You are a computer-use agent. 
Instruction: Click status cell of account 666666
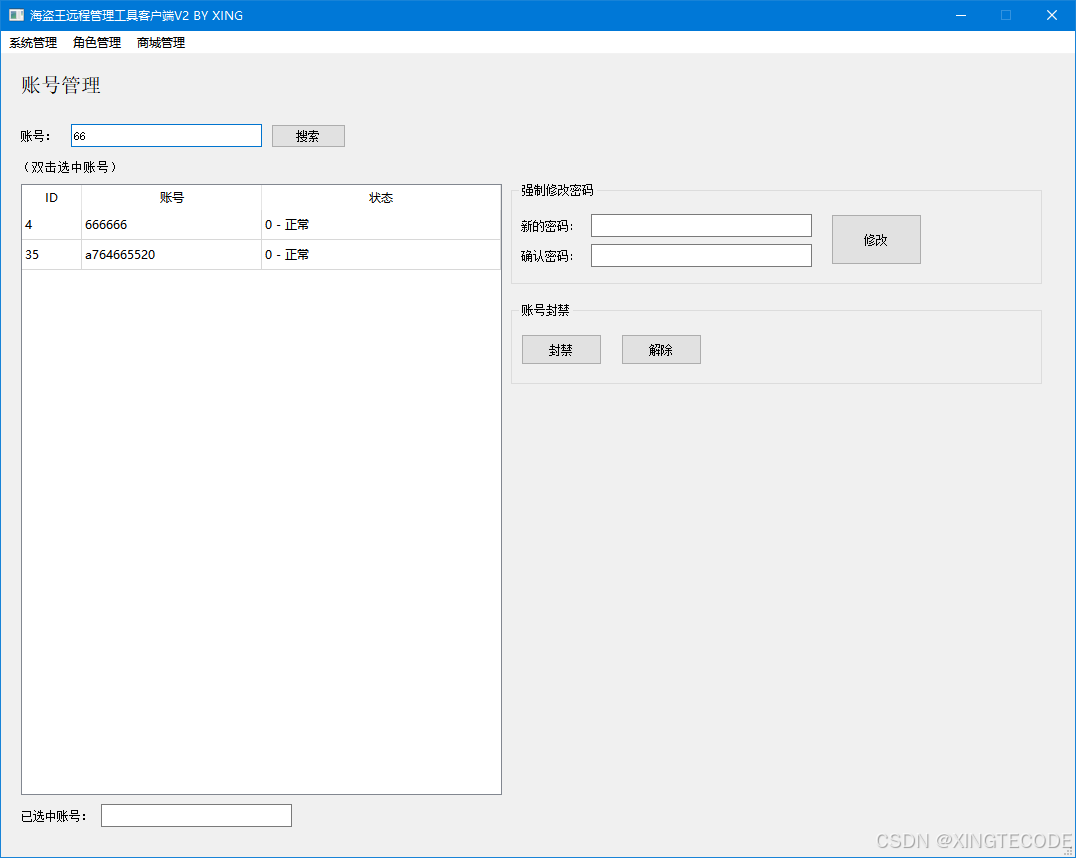pyautogui.click(x=381, y=224)
